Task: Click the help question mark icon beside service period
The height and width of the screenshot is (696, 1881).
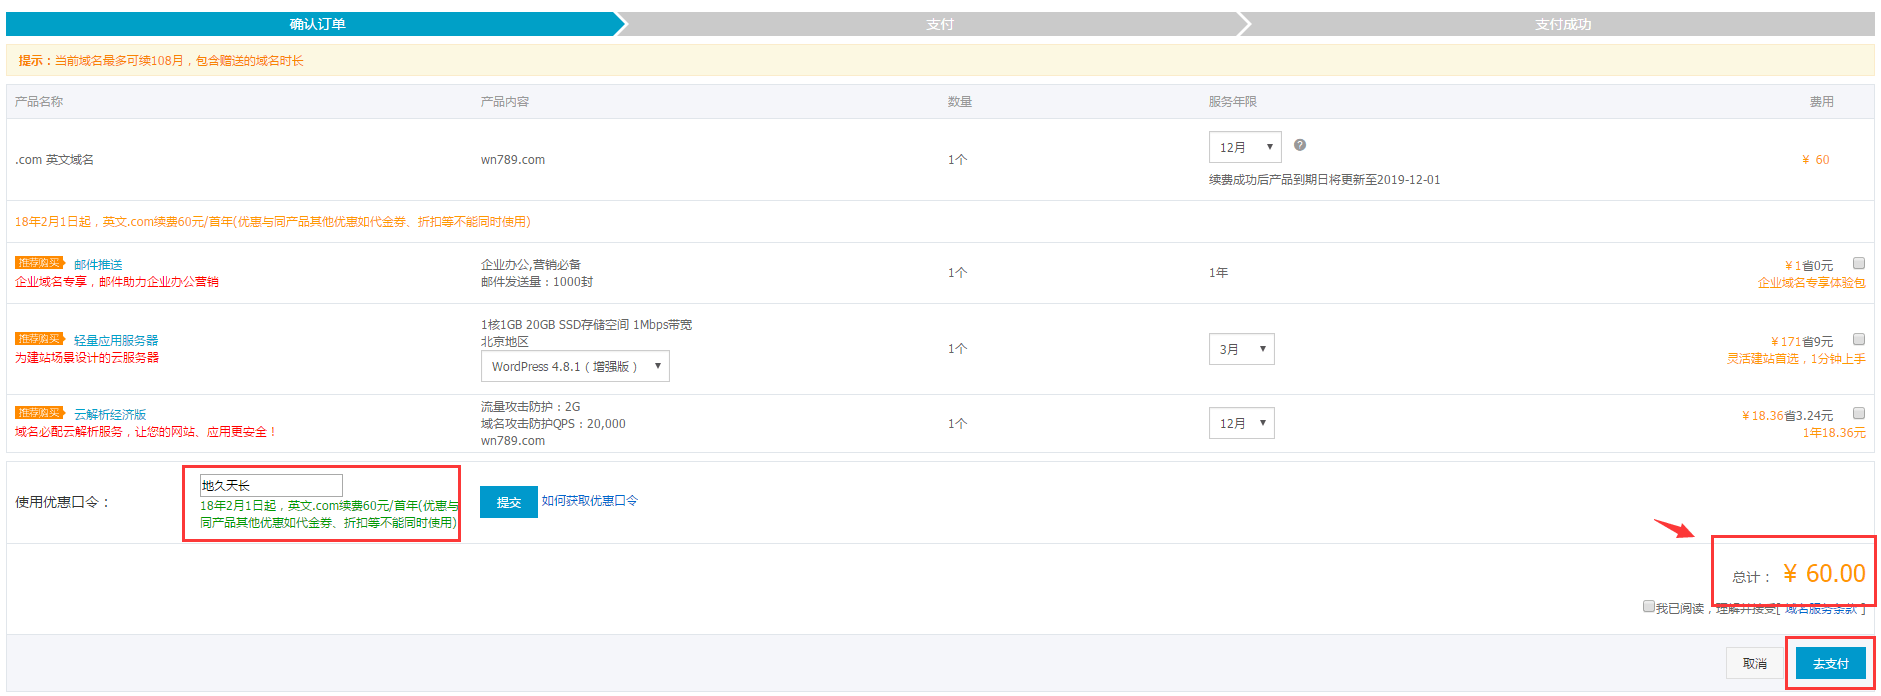Action: pyautogui.click(x=1299, y=145)
